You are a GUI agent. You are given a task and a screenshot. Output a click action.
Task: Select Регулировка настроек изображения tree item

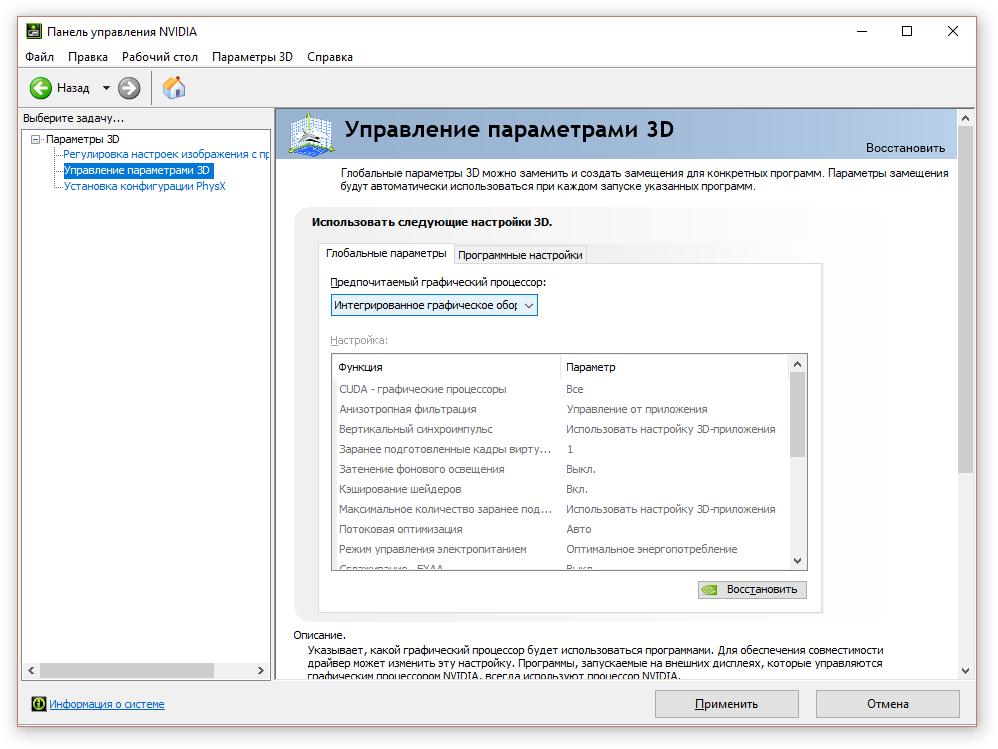(x=165, y=154)
